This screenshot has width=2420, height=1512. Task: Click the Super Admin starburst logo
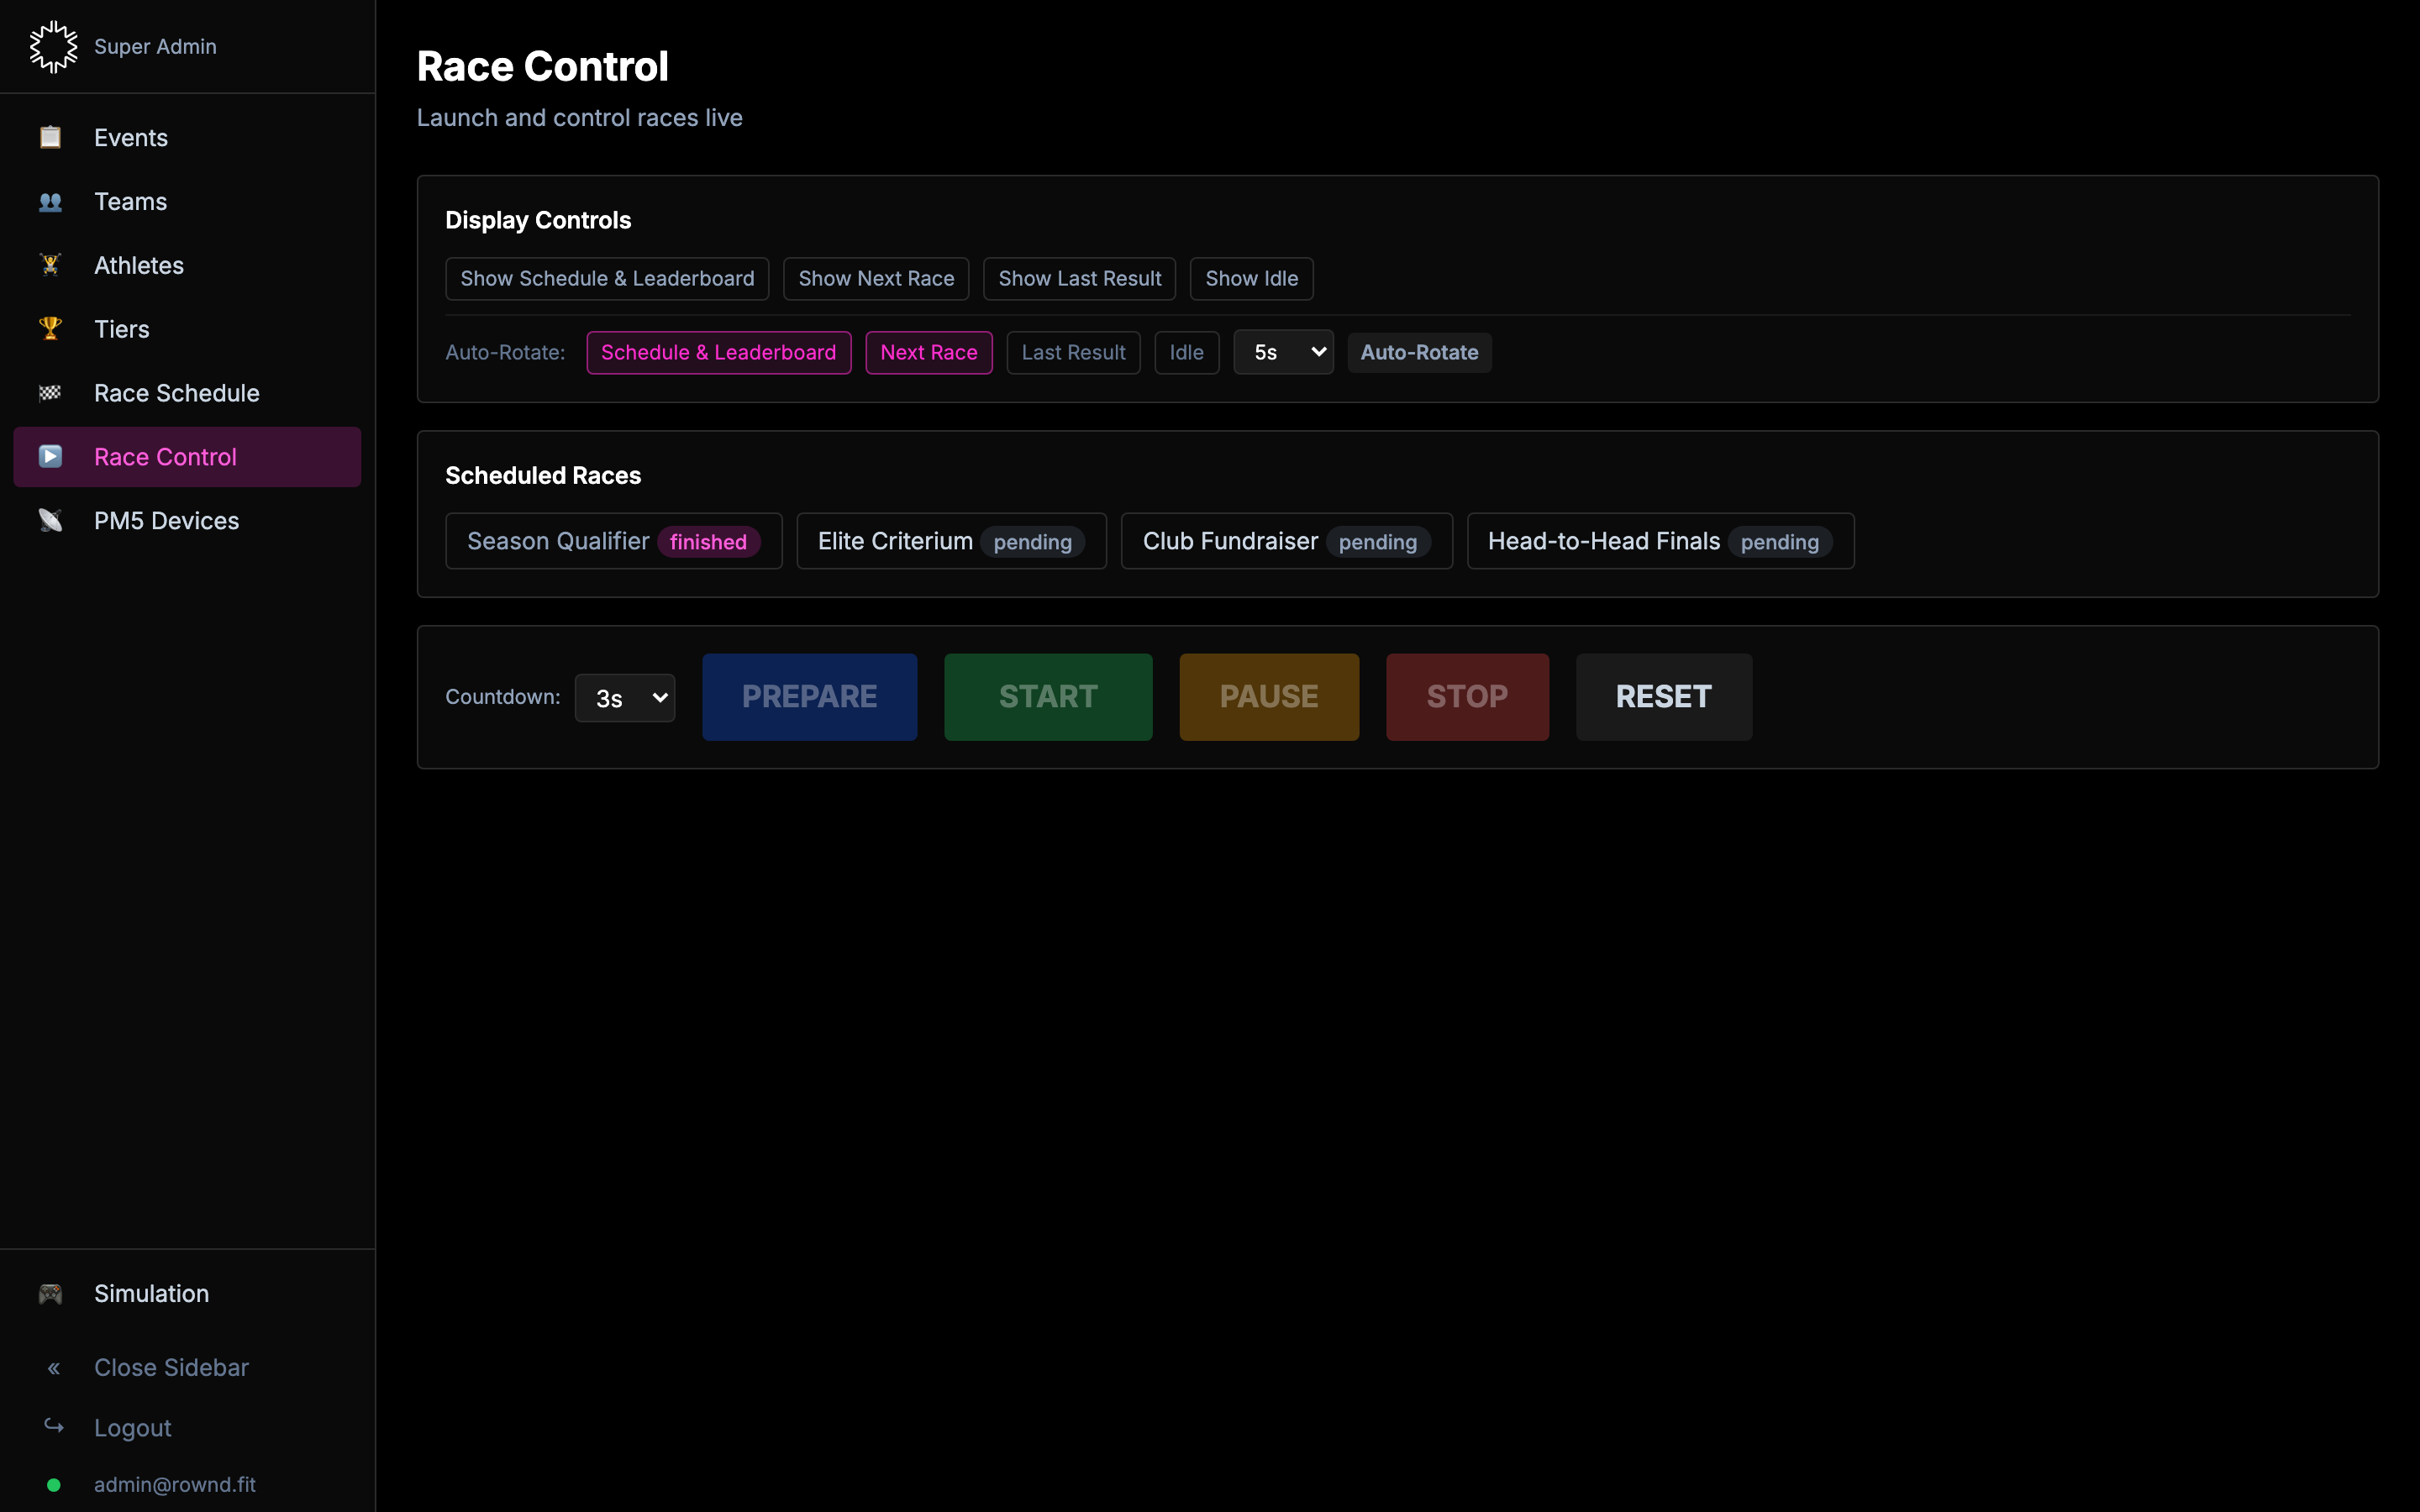(53, 46)
